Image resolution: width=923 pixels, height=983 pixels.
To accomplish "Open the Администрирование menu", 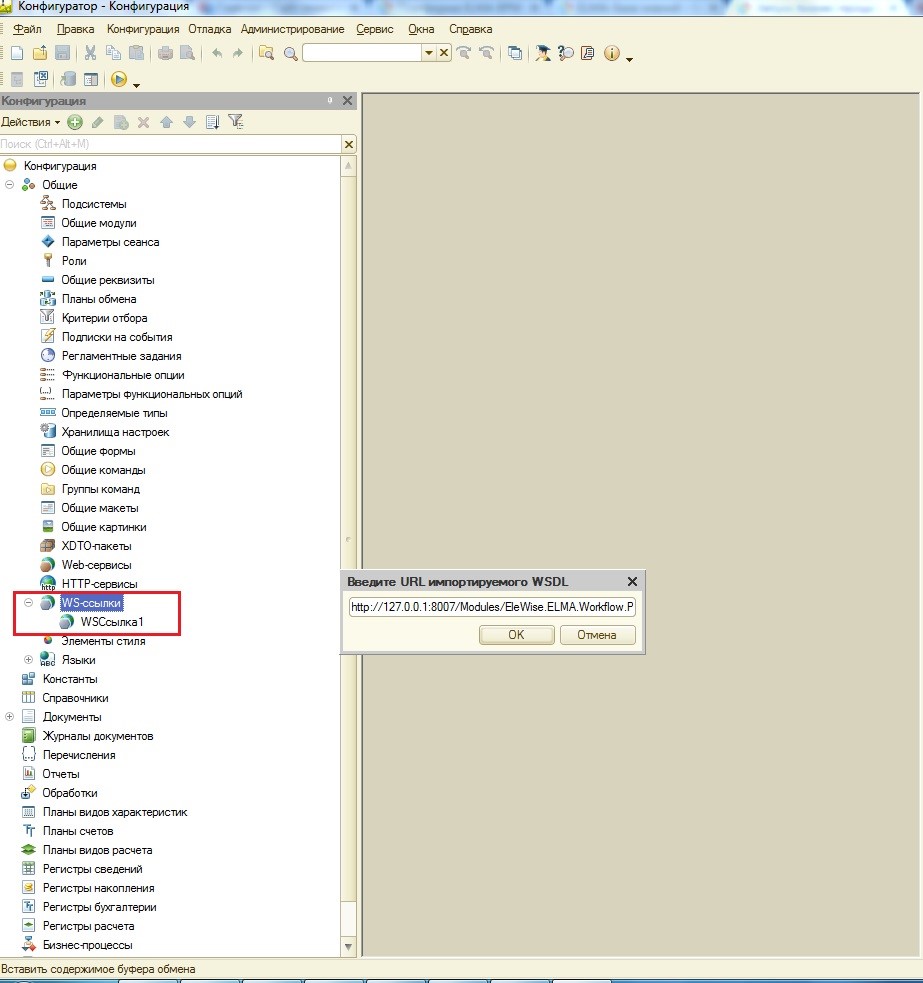I will pyautogui.click(x=292, y=29).
